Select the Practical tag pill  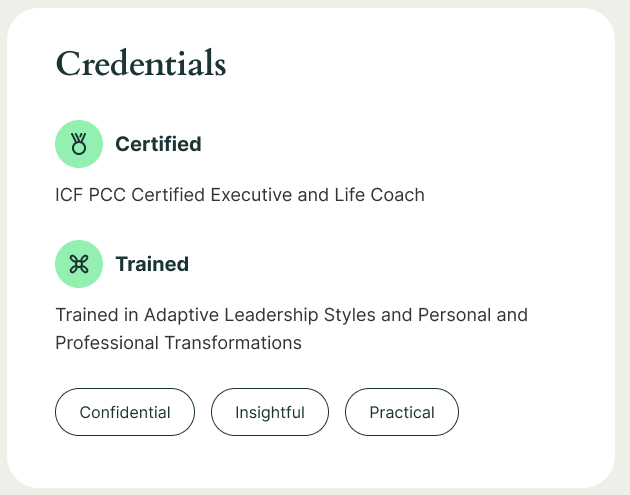click(402, 412)
